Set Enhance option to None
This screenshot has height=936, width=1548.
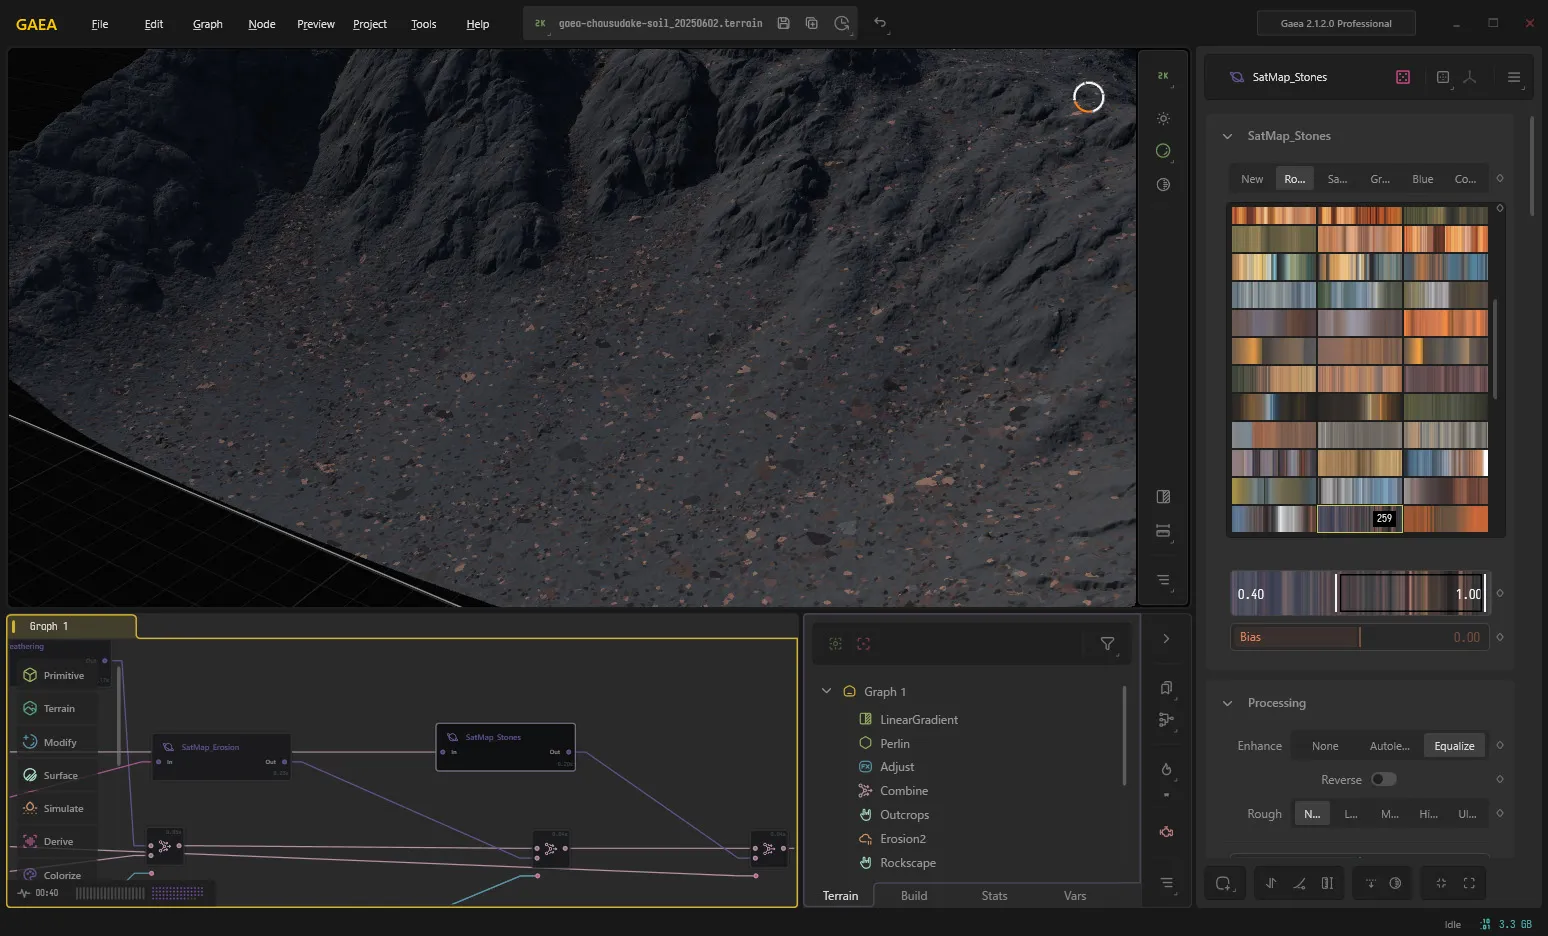click(x=1325, y=746)
